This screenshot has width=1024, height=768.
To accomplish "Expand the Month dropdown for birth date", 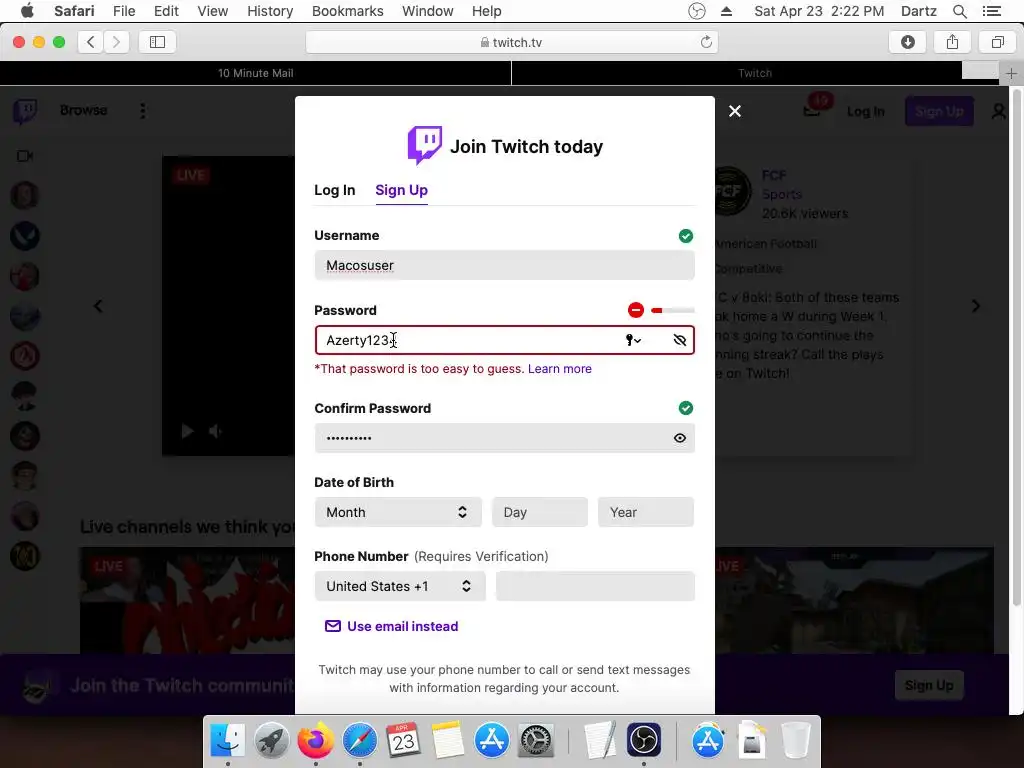I will pyautogui.click(x=398, y=512).
